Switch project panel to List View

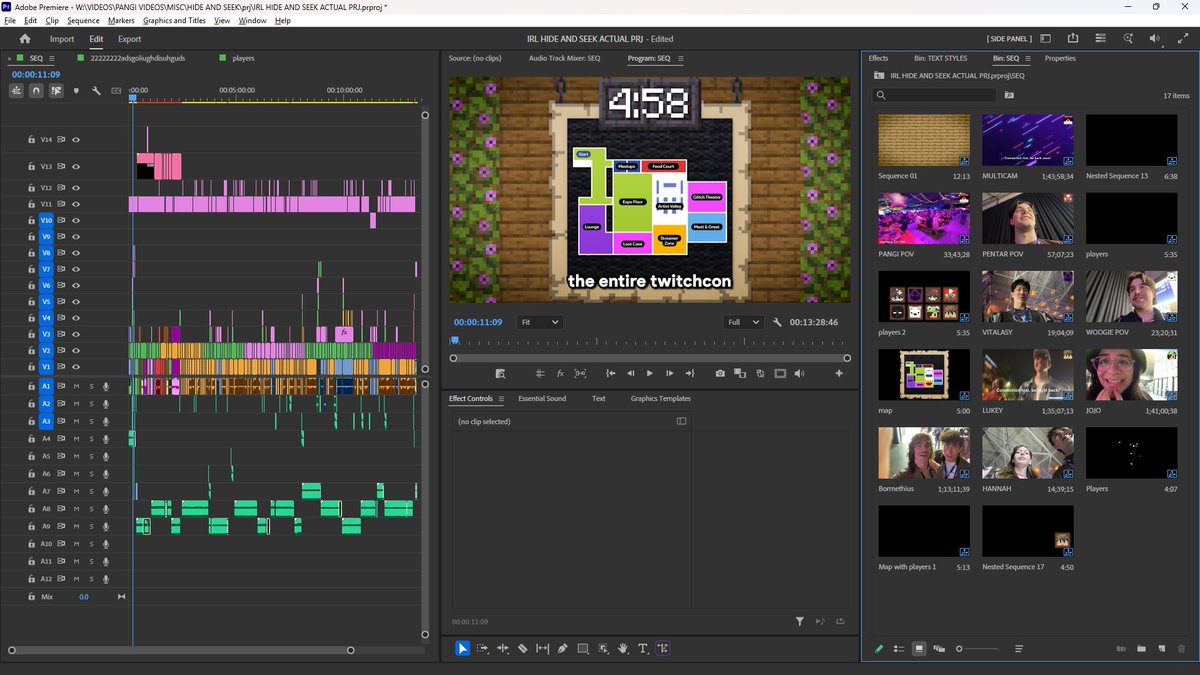point(899,649)
